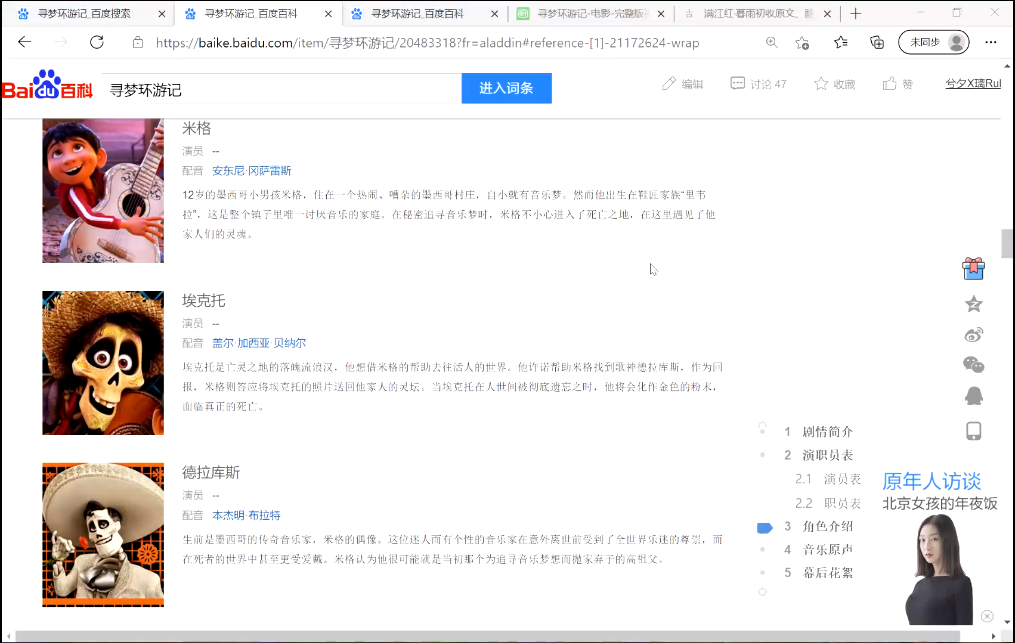The height and width of the screenshot is (643, 1015).
Task: Click the 埃克托 description paragraph text
Action: [x=452, y=387]
